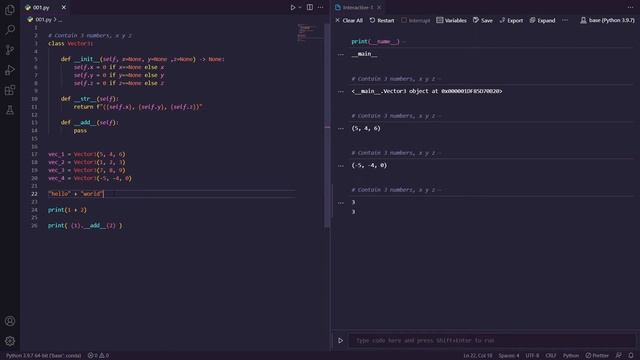This screenshot has height=360, width=640.
Task: Click the Interrupt kernel button
Action: tap(416, 20)
